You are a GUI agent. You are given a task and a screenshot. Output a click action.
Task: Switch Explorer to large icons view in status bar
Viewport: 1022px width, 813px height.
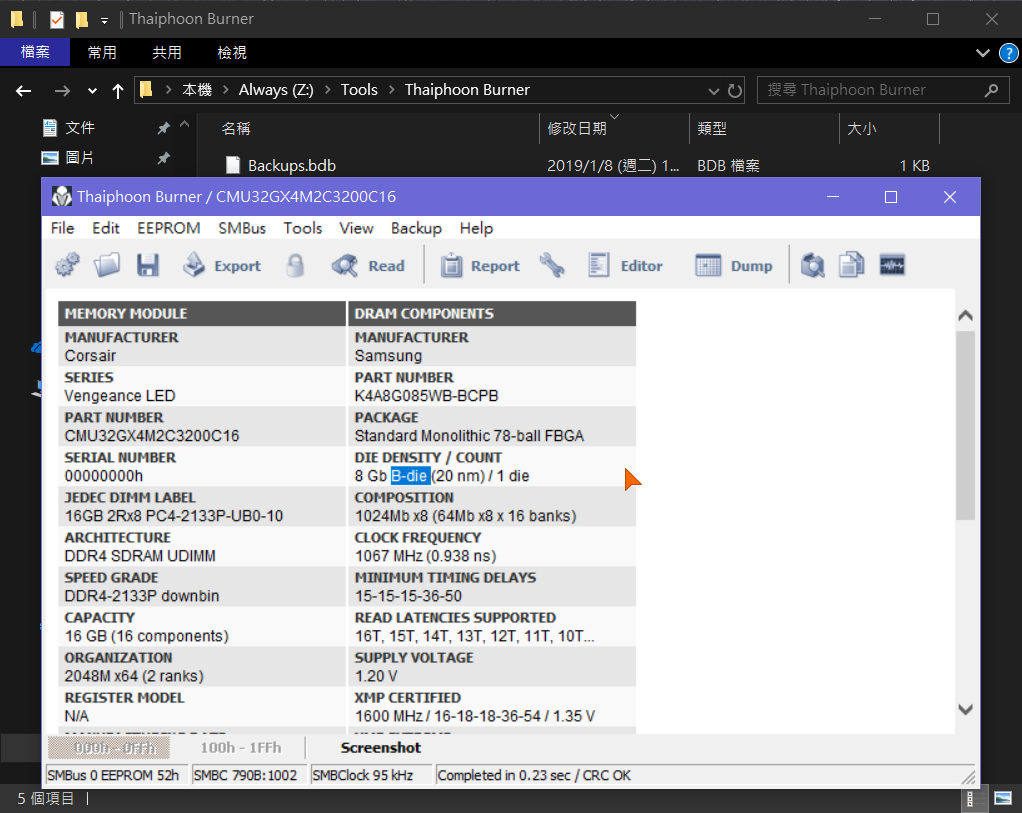pyautogui.click(x=1002, y=799)
